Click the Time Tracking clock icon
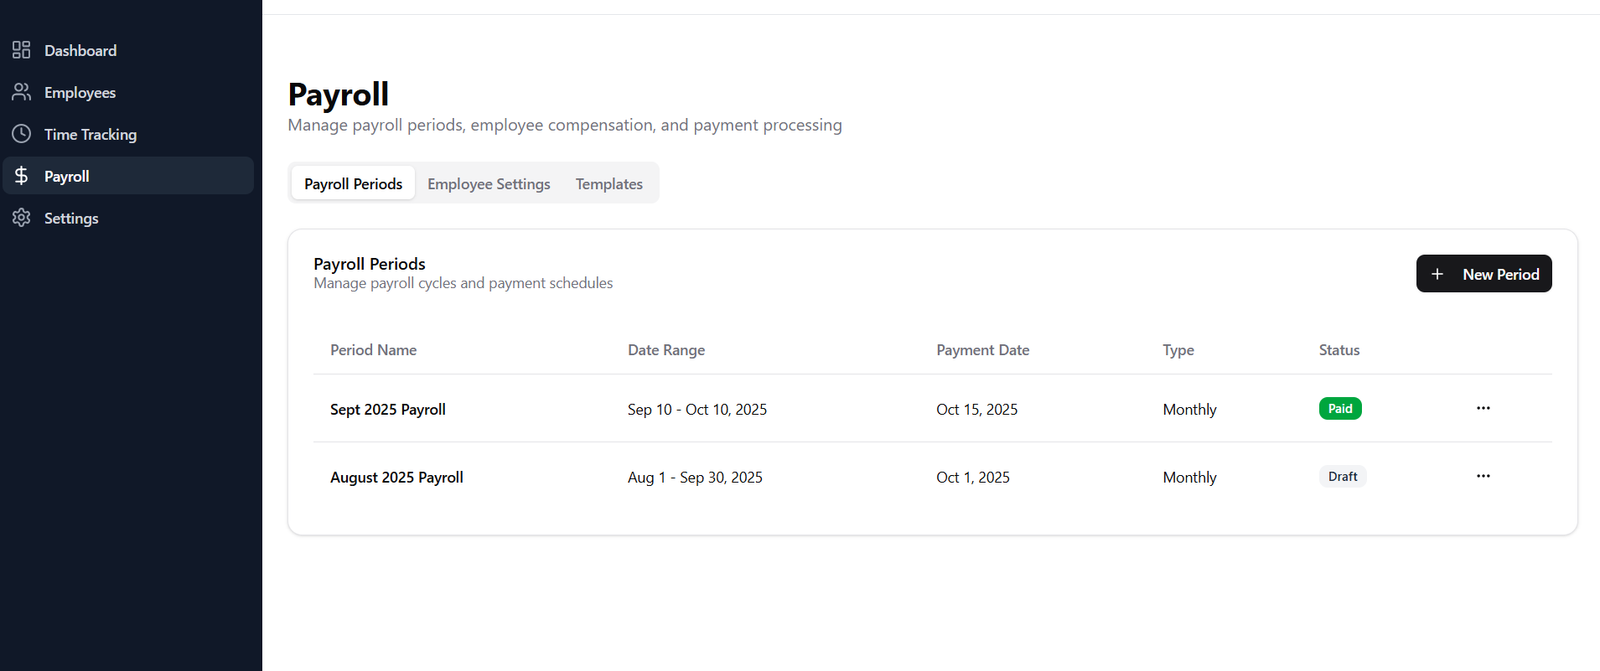The width and height of the screenshot is (1600, 671). [21, 134]
